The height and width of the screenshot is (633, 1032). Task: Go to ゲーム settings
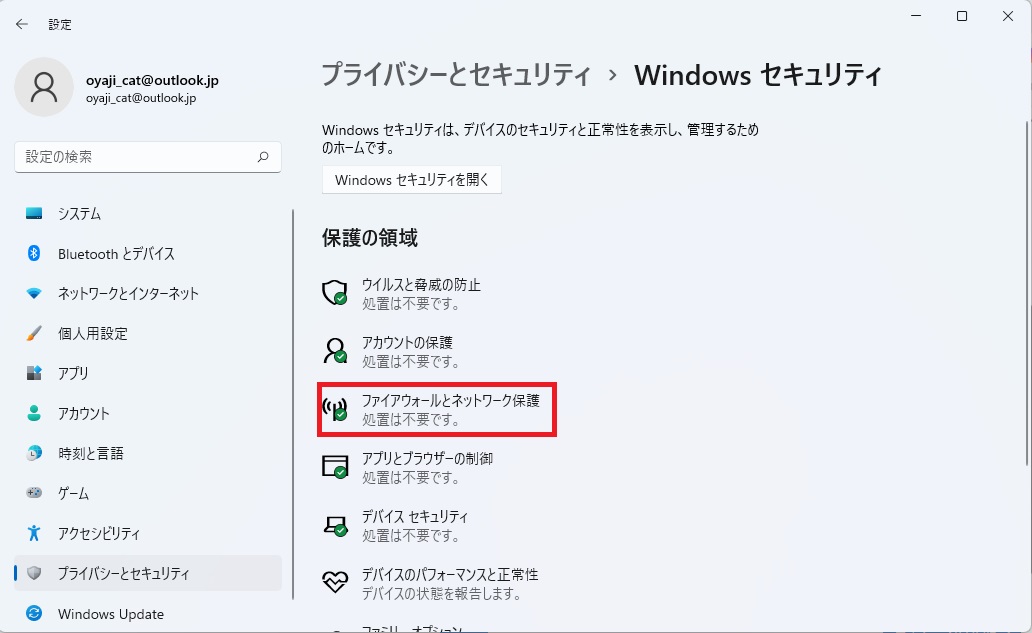[x=148, y=493]
